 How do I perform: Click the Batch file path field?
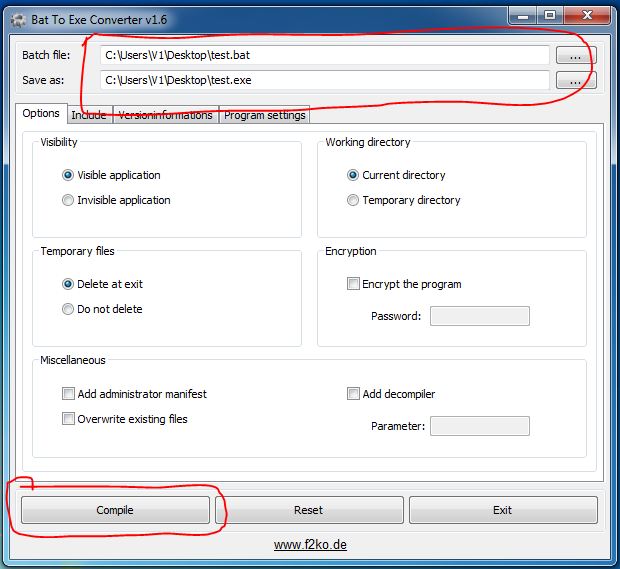[325, 55]
